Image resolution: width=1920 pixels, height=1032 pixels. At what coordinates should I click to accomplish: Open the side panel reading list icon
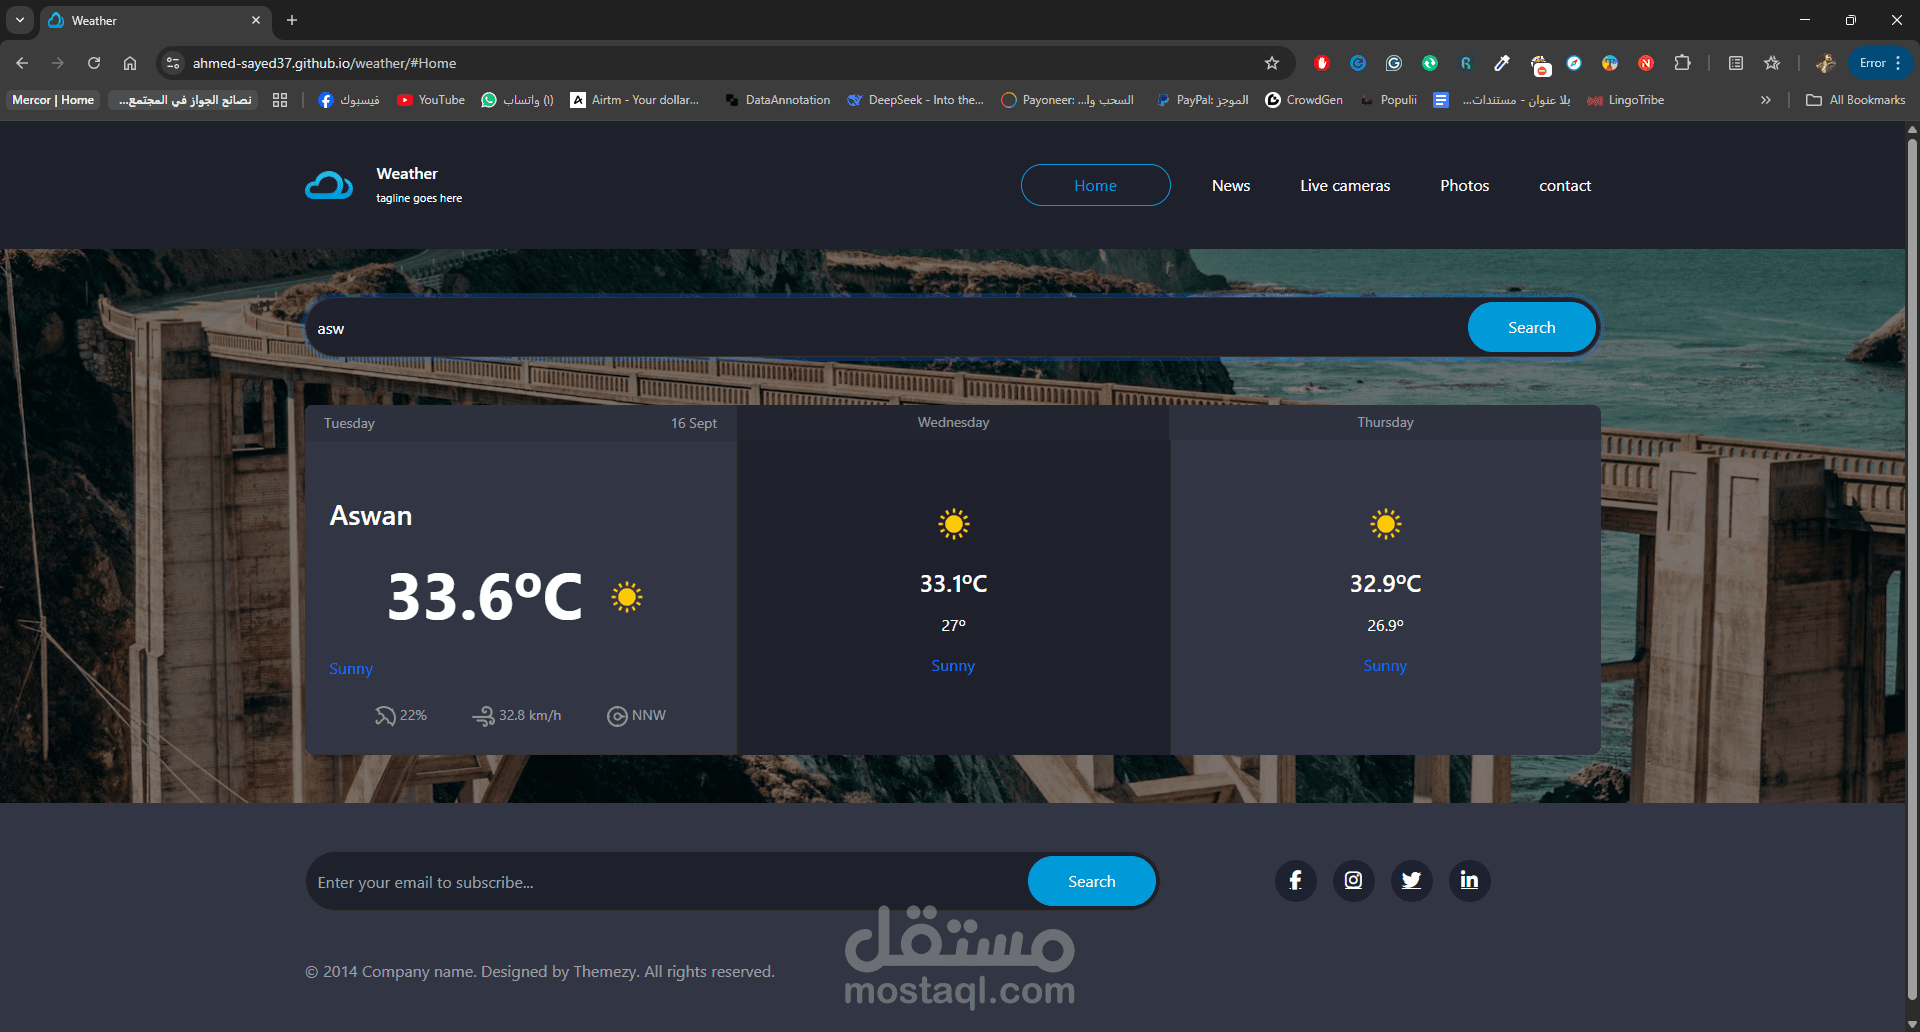click(x=1736, y=63)
